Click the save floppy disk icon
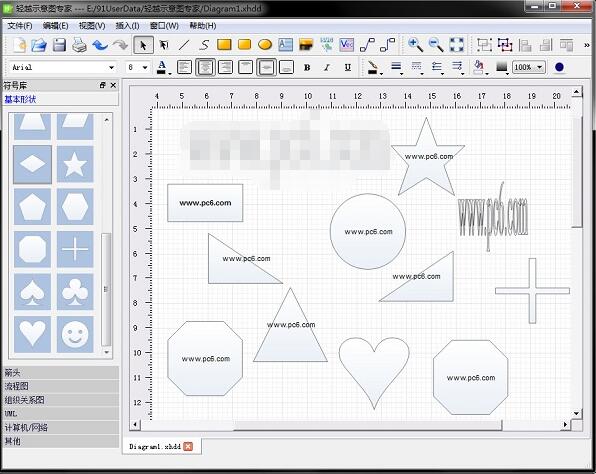Screen dimensions: 596x474 click(x=59, y=45)
